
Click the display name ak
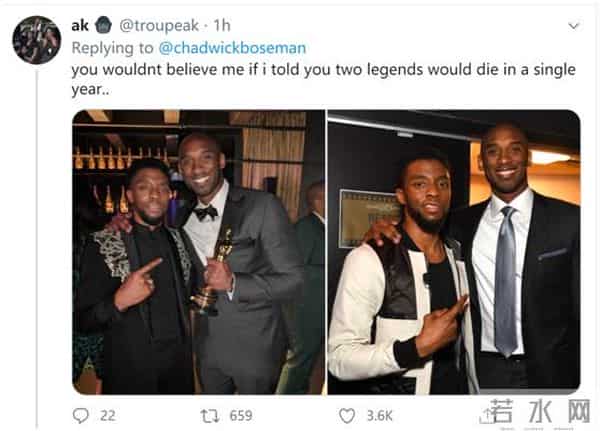click(80, 25)
